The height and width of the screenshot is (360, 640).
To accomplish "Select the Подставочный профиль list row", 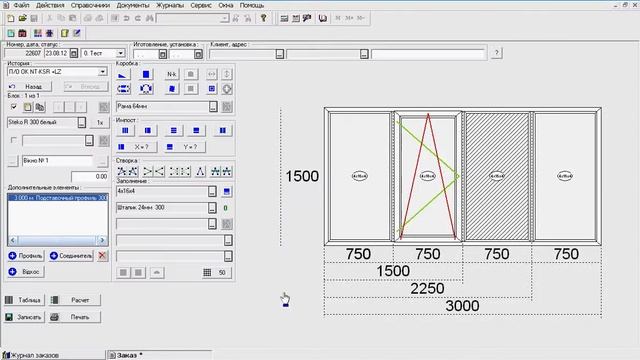I will [58, 198].
